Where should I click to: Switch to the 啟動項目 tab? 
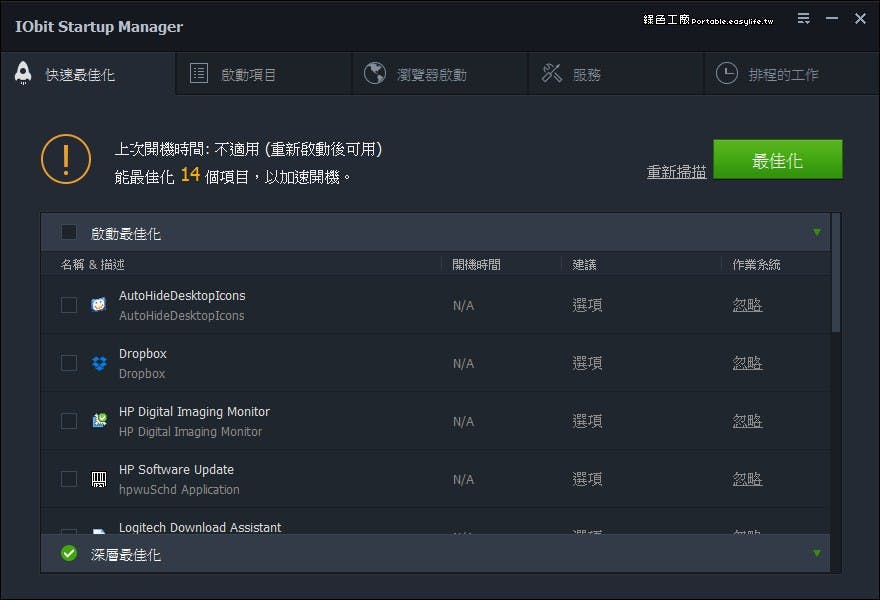(263, 74)
